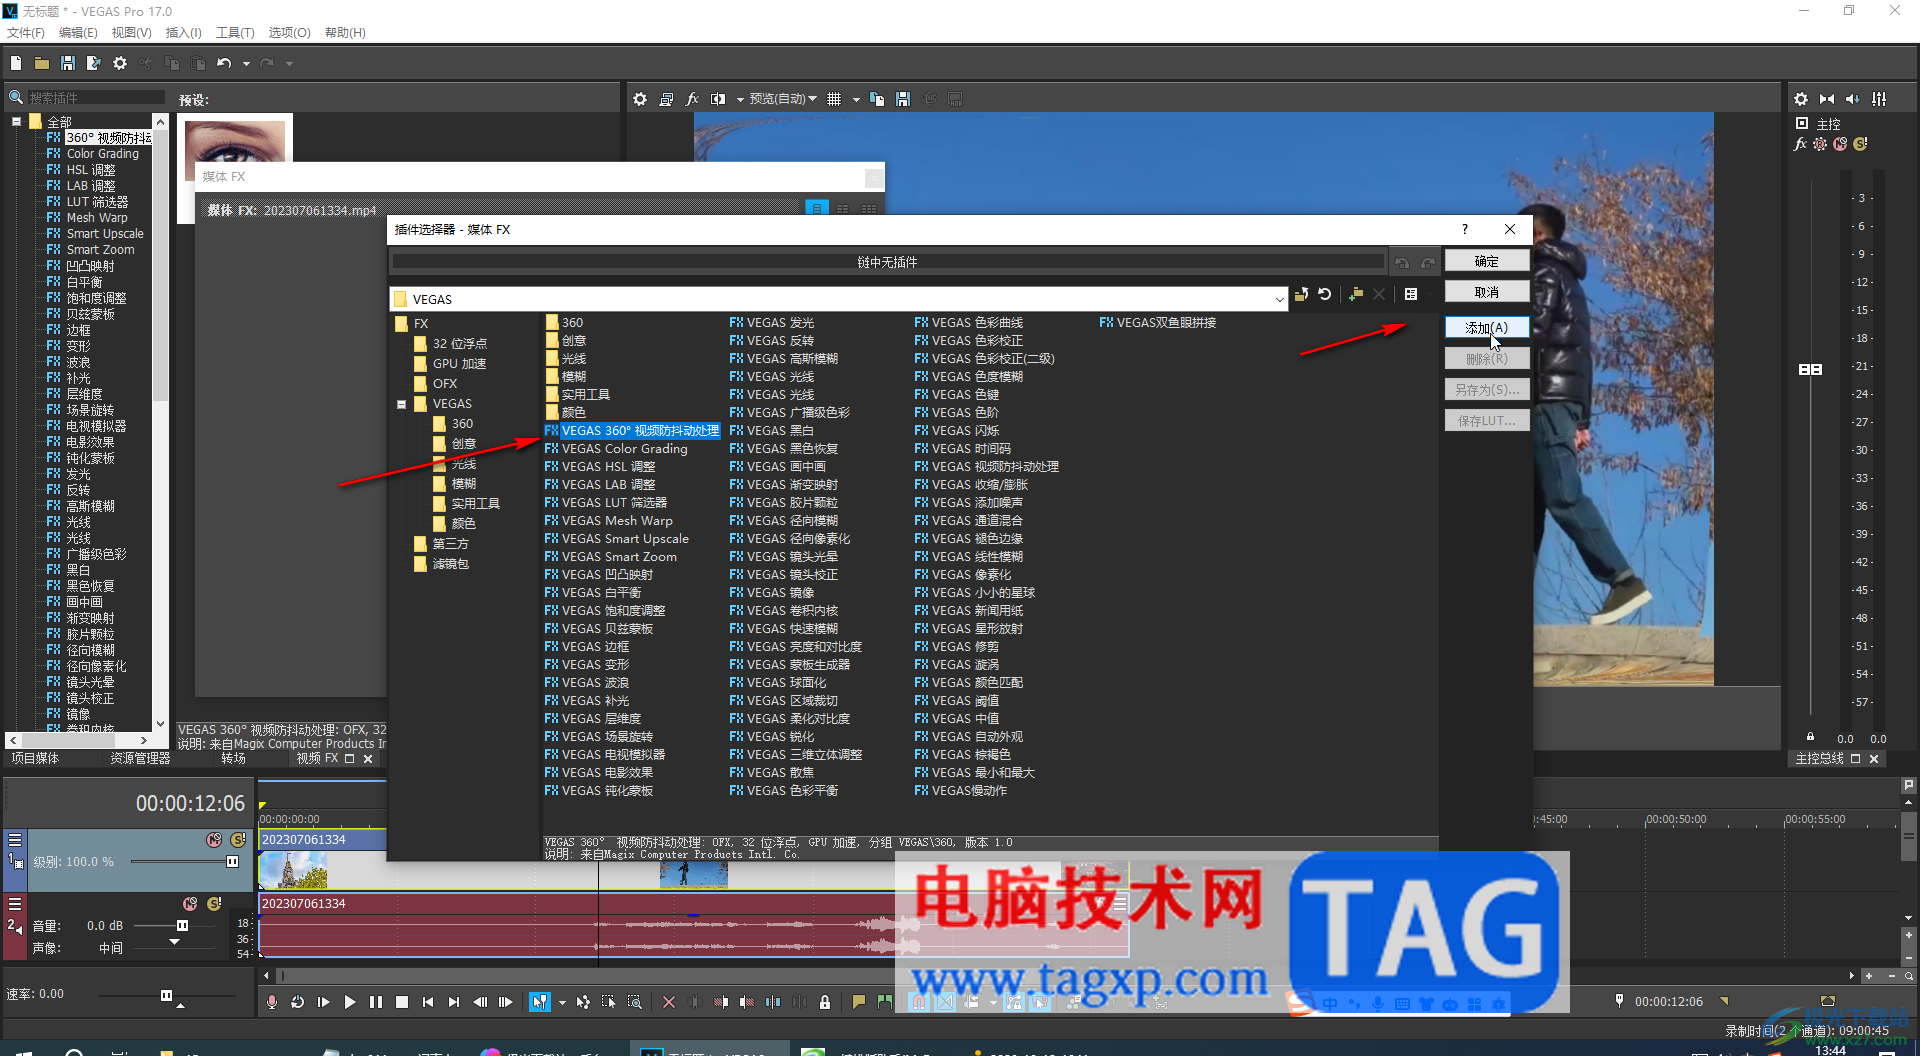
Task: Switch to the 转场 tab
Action: [233, 759]
